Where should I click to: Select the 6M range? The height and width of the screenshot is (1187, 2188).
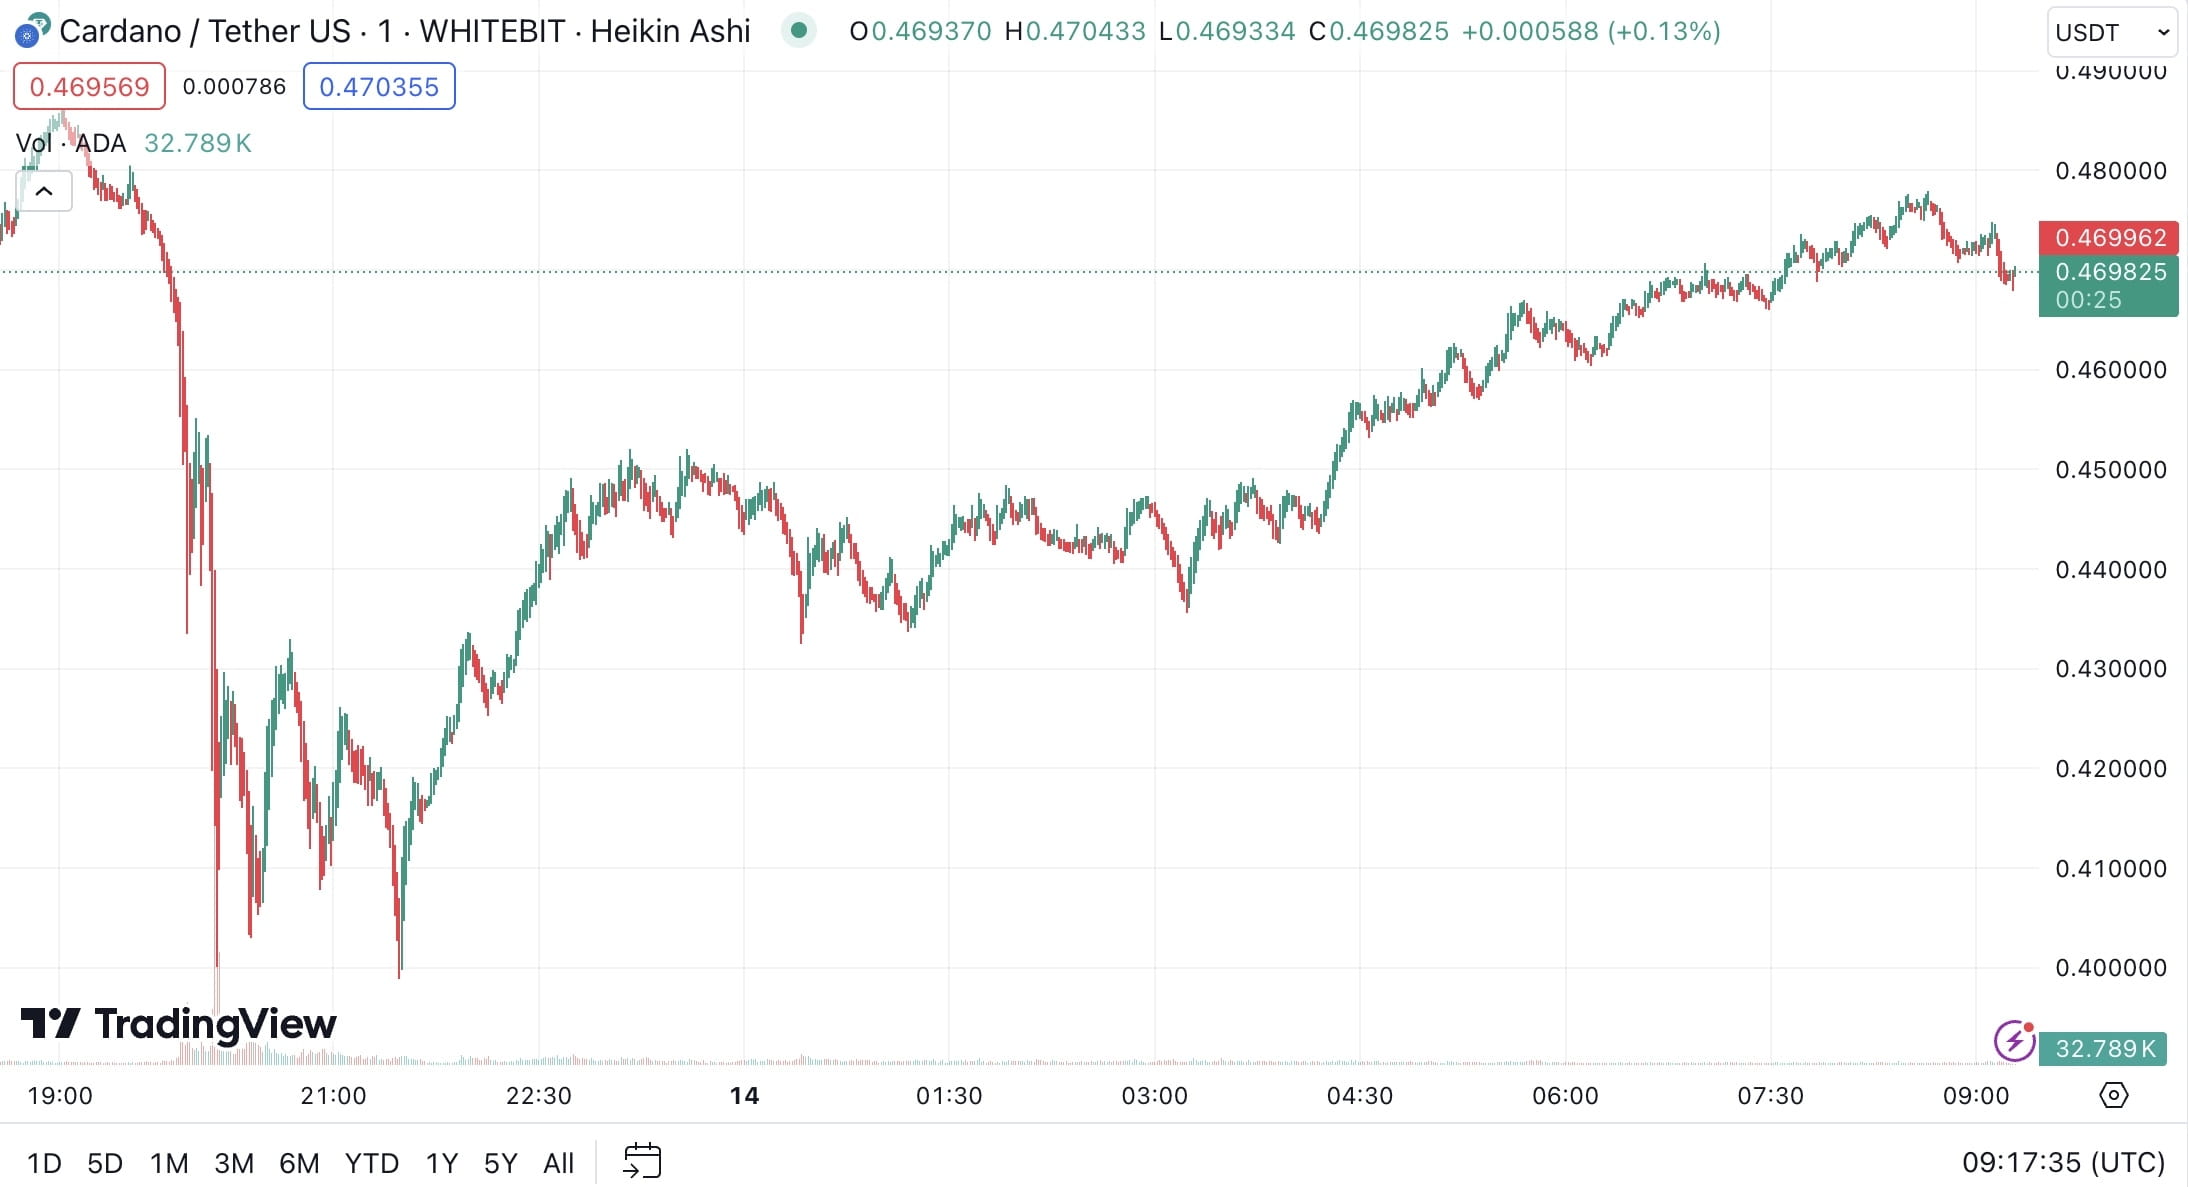300,1163
